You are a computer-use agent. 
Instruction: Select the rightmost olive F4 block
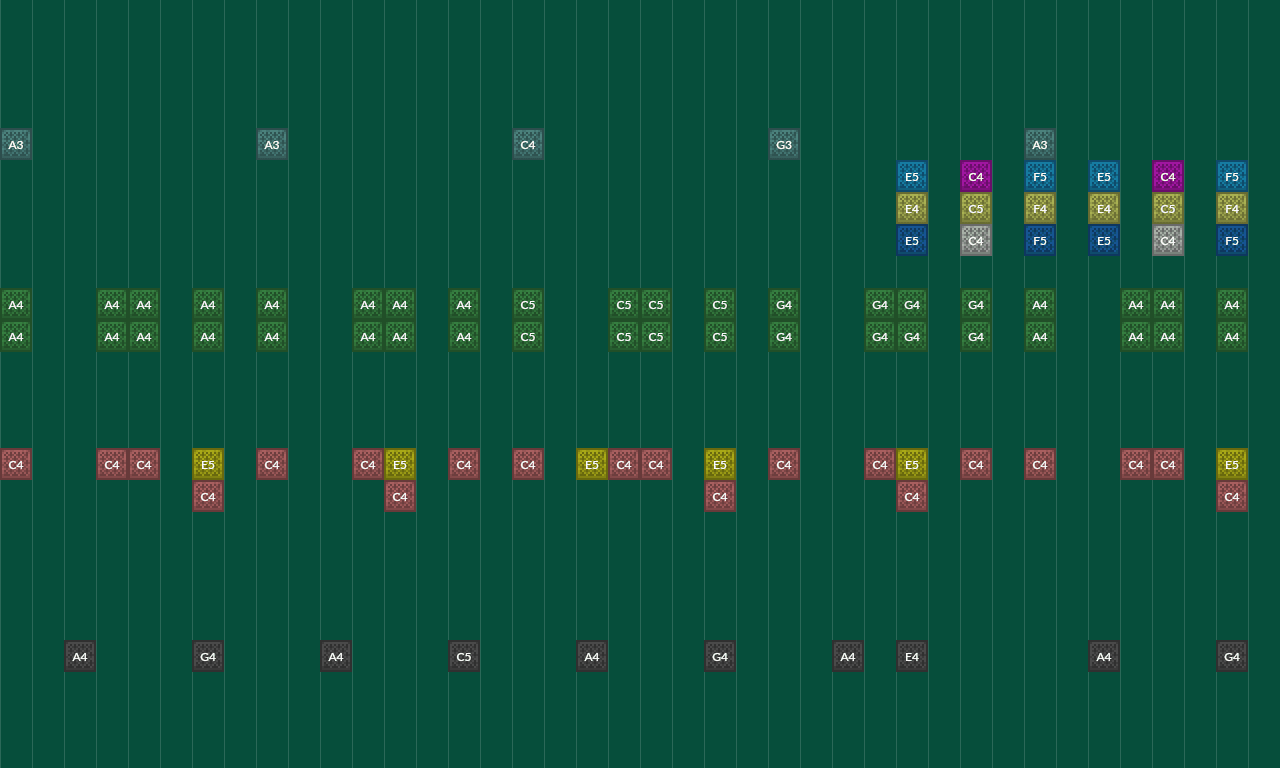tap(1232, 208)
